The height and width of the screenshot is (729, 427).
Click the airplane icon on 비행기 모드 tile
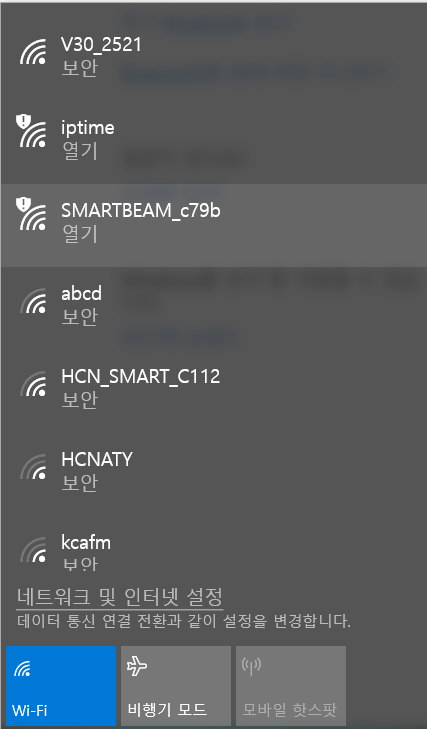pyautogui.click(x=137, y=666)
